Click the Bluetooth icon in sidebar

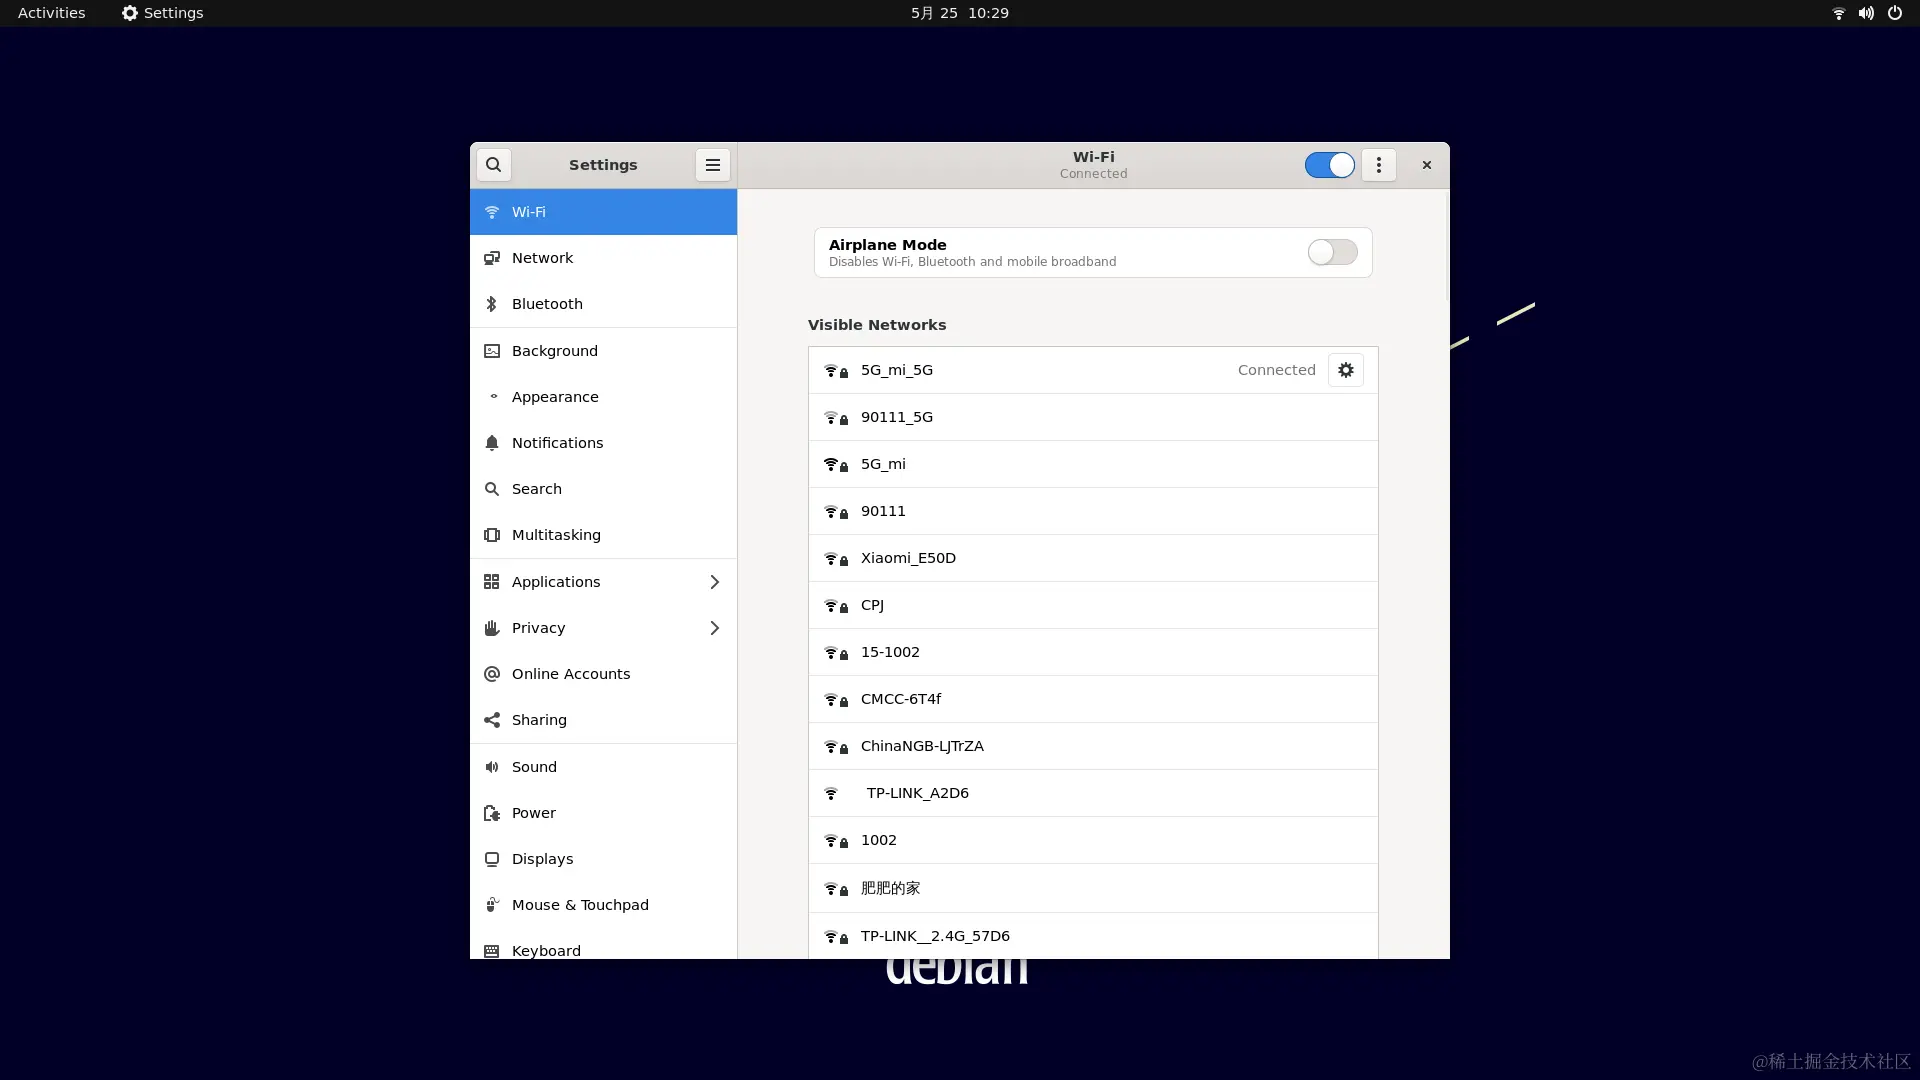pyautogui.click(x=491, y=304)
